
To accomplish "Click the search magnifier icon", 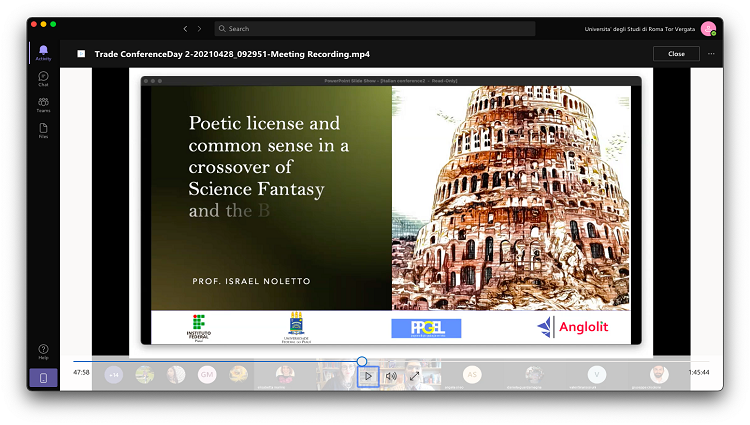I will (x=222, y=29).
